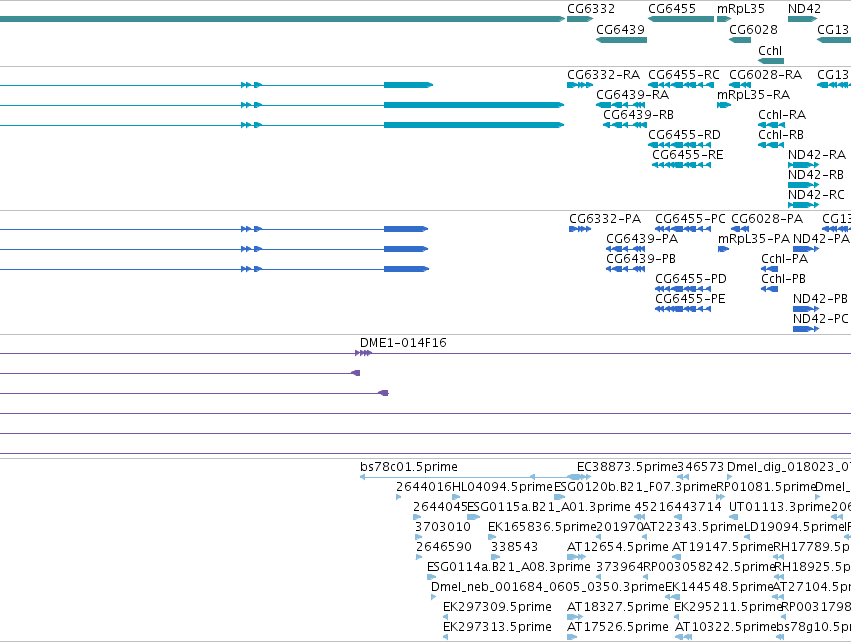Click protein label mRpL35-PA
This screenshot has height=642, width=851.
coord(753,239)
